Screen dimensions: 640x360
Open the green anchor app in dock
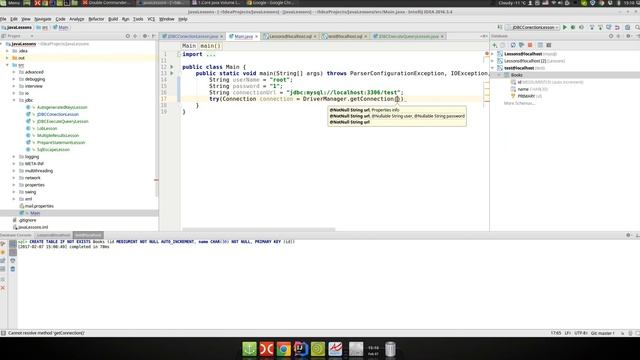point(249,349)
